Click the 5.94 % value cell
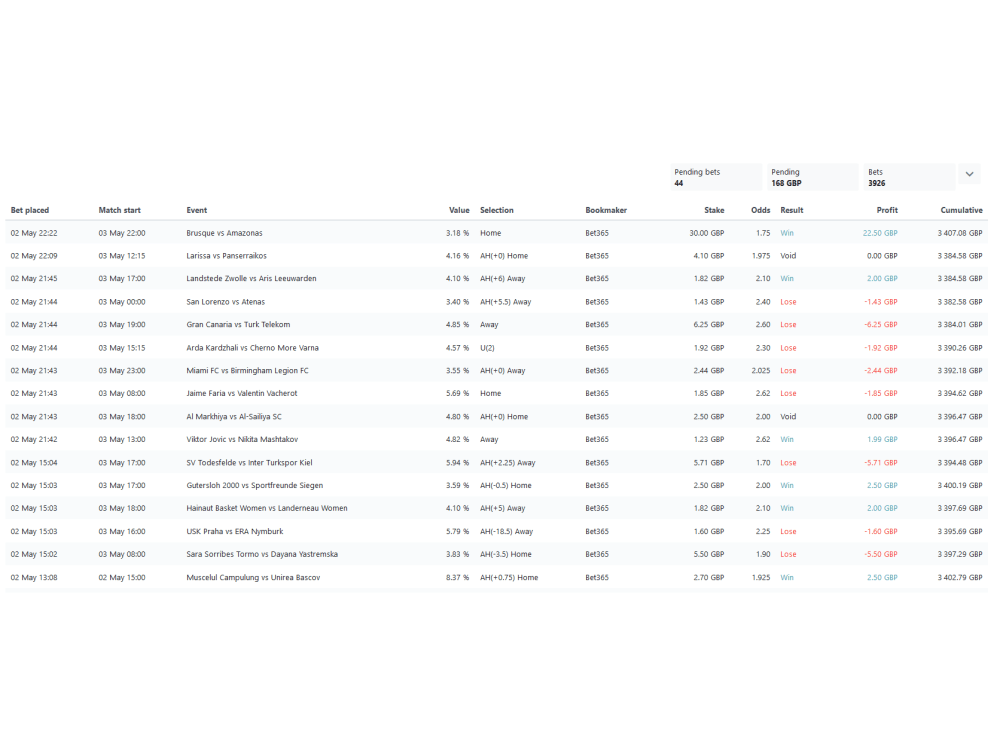The image size is (1000, 750). (458, 462)
